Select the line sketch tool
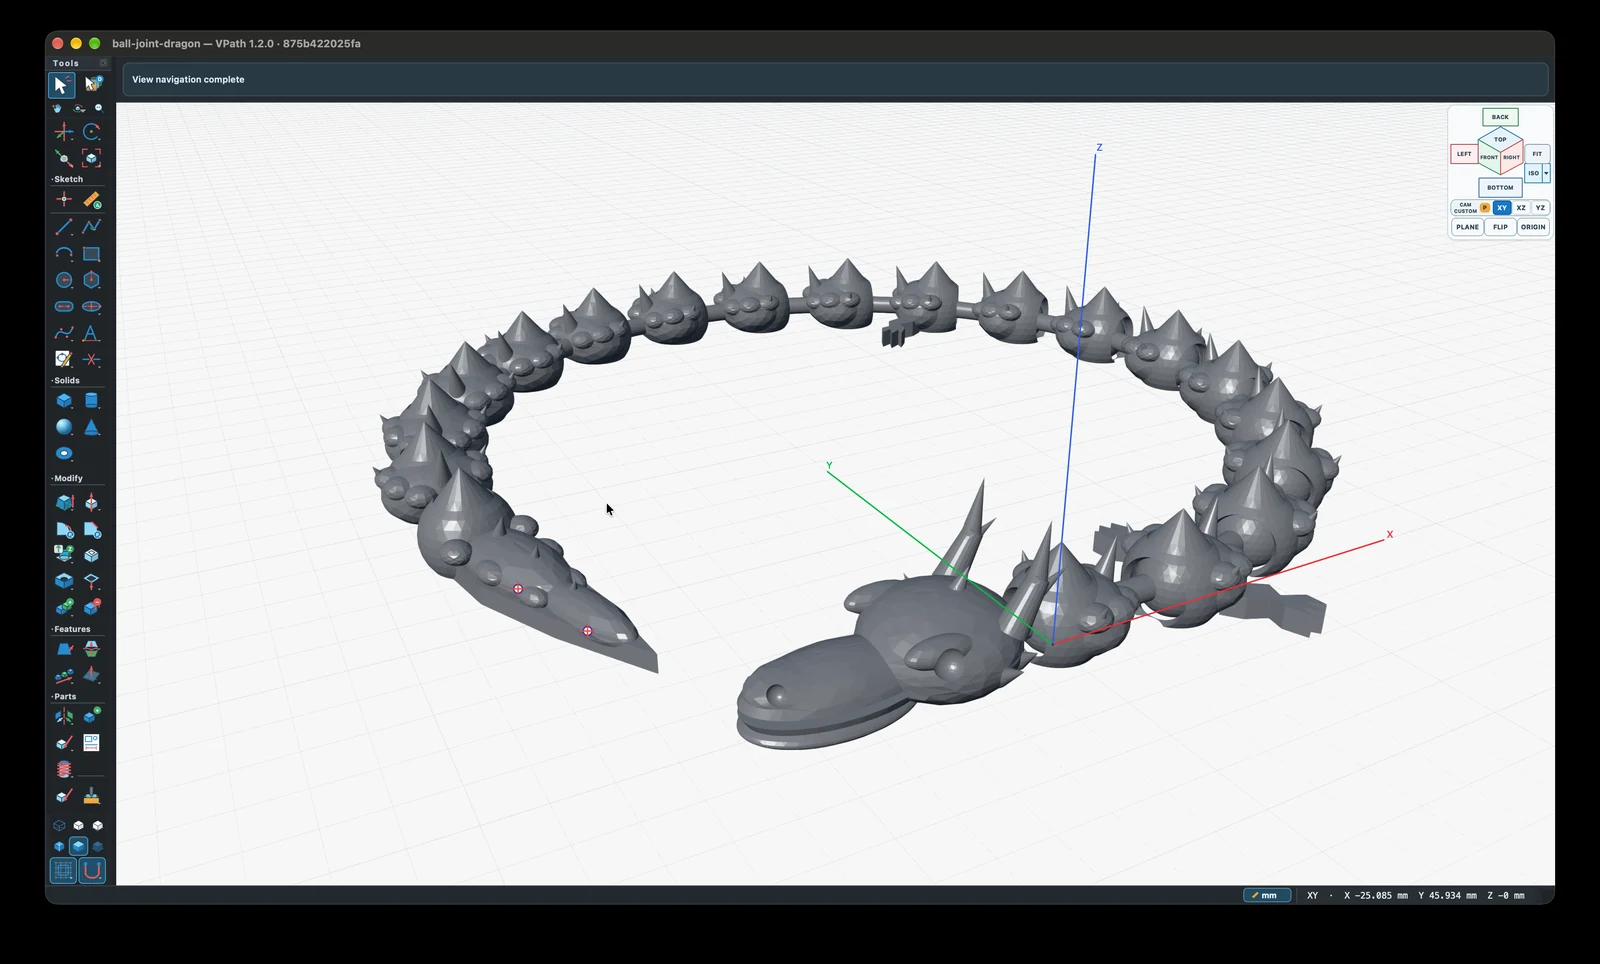This screenshot has width=1600, height=964. 64,227
